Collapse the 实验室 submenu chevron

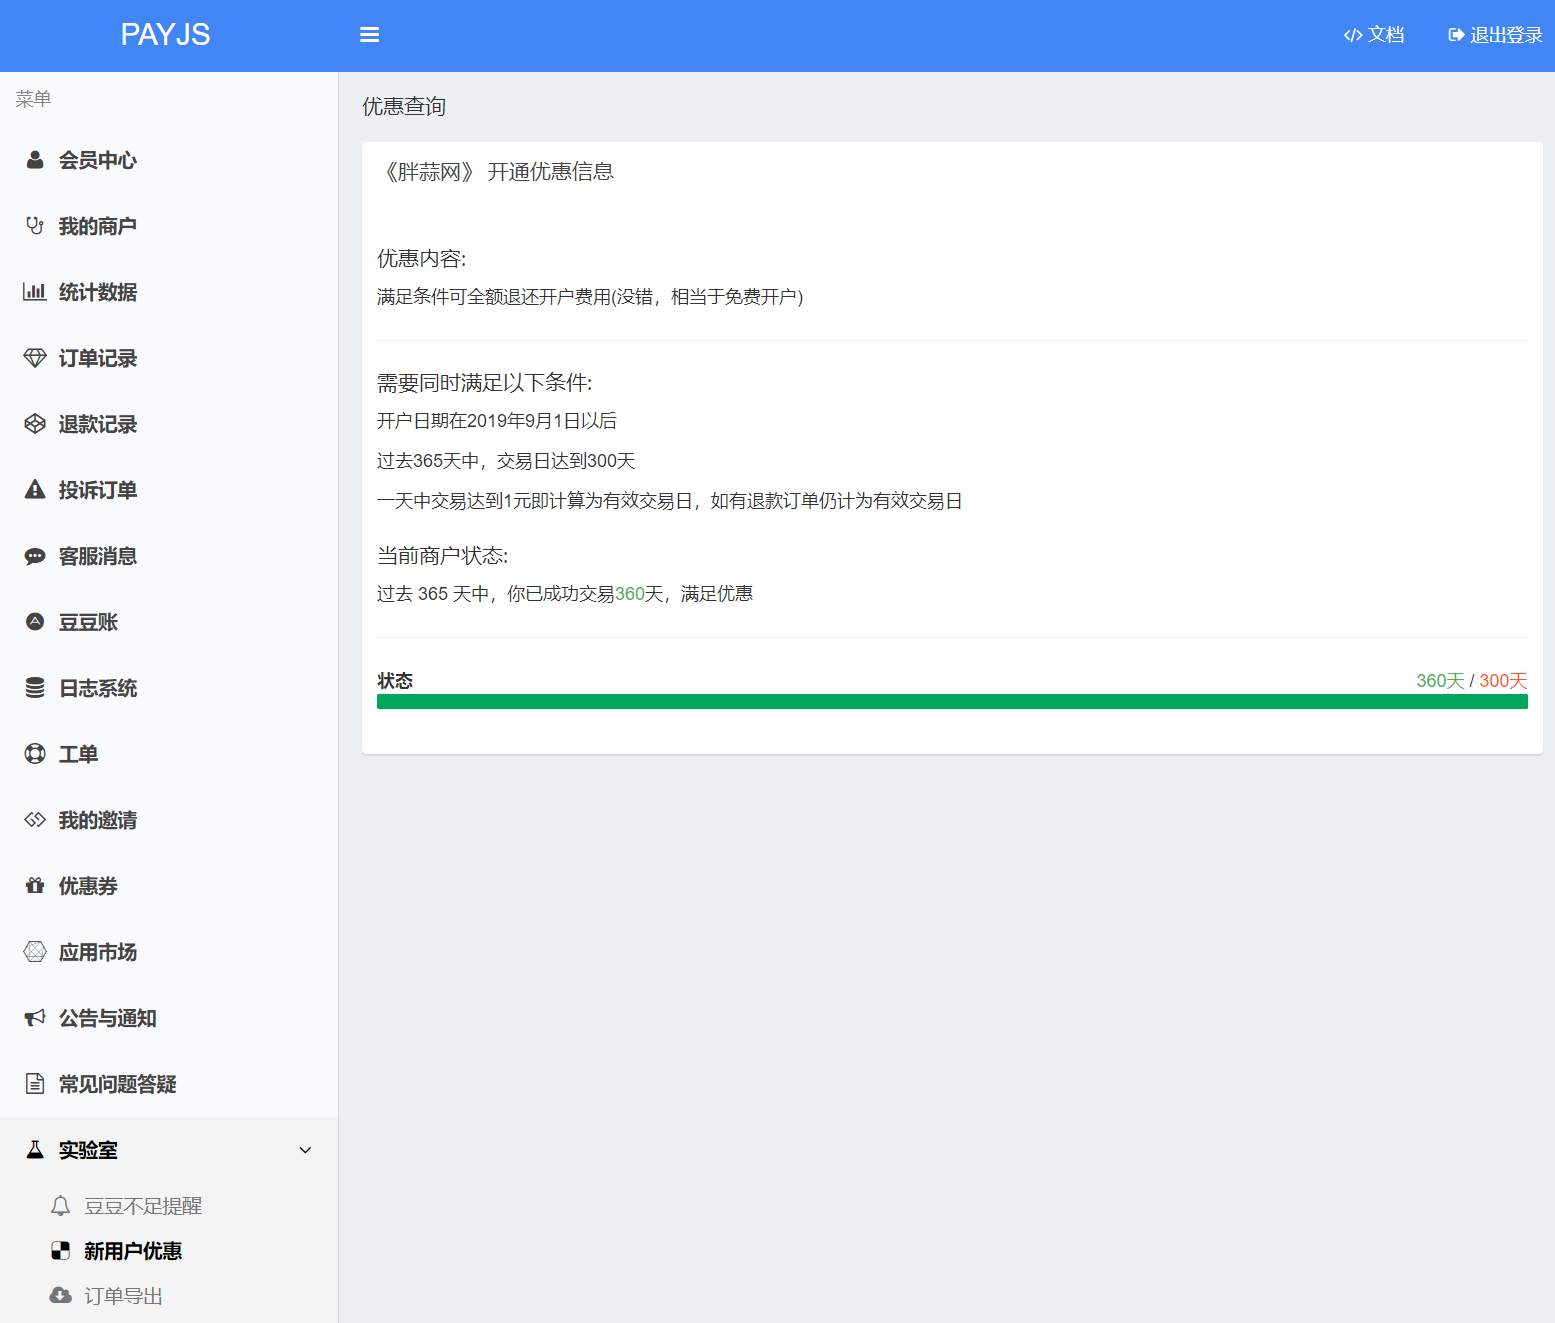[305, 1150]
